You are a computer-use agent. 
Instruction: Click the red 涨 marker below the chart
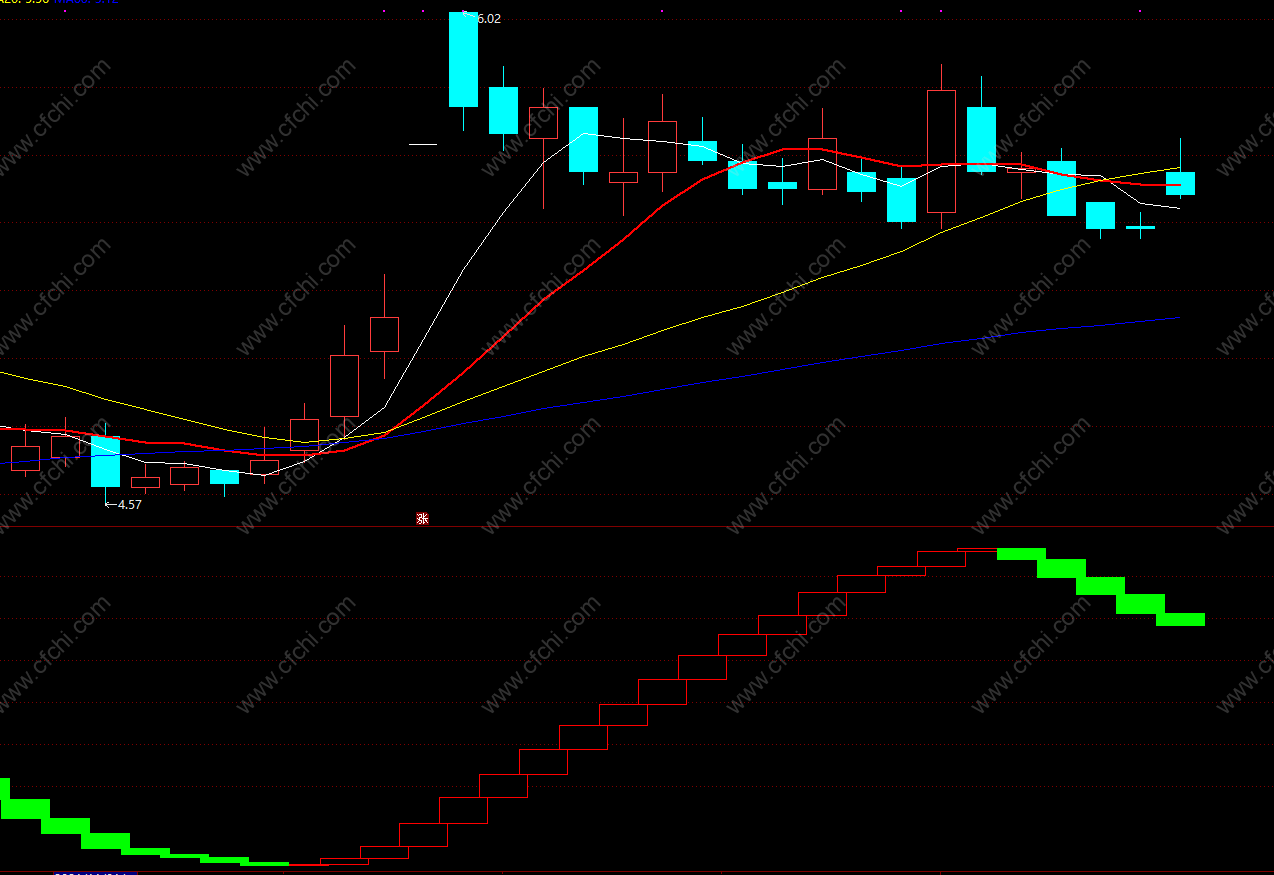(422, 519)
